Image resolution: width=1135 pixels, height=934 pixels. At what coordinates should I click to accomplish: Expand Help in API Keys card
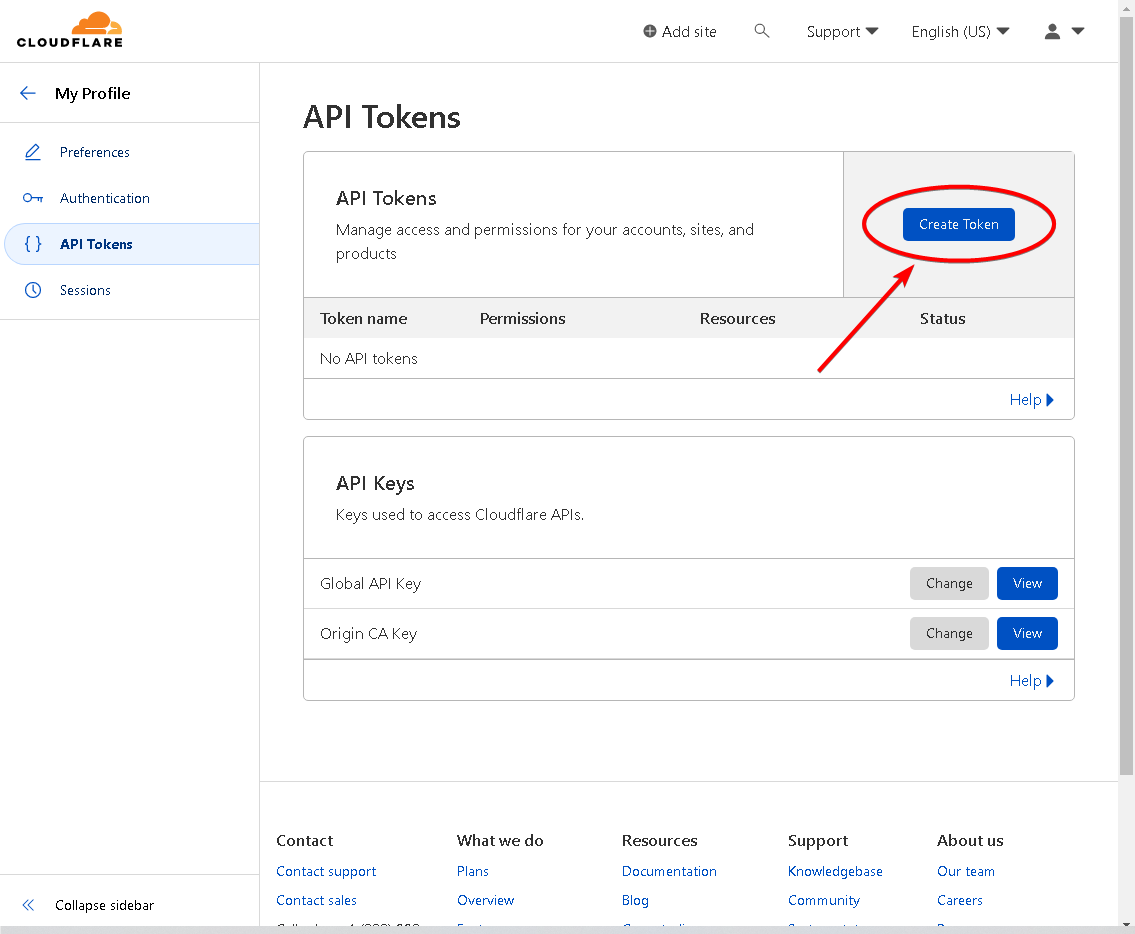1031,681
